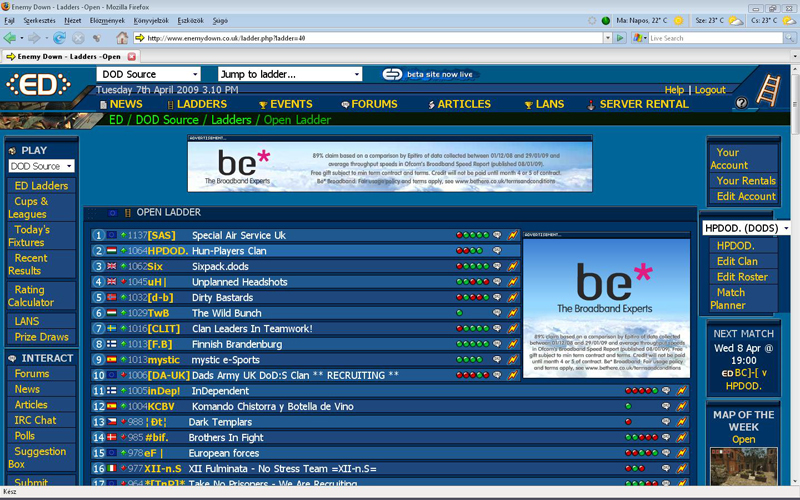Click the URL address bar
Viewport: 800px width, 500px height.
374,38
